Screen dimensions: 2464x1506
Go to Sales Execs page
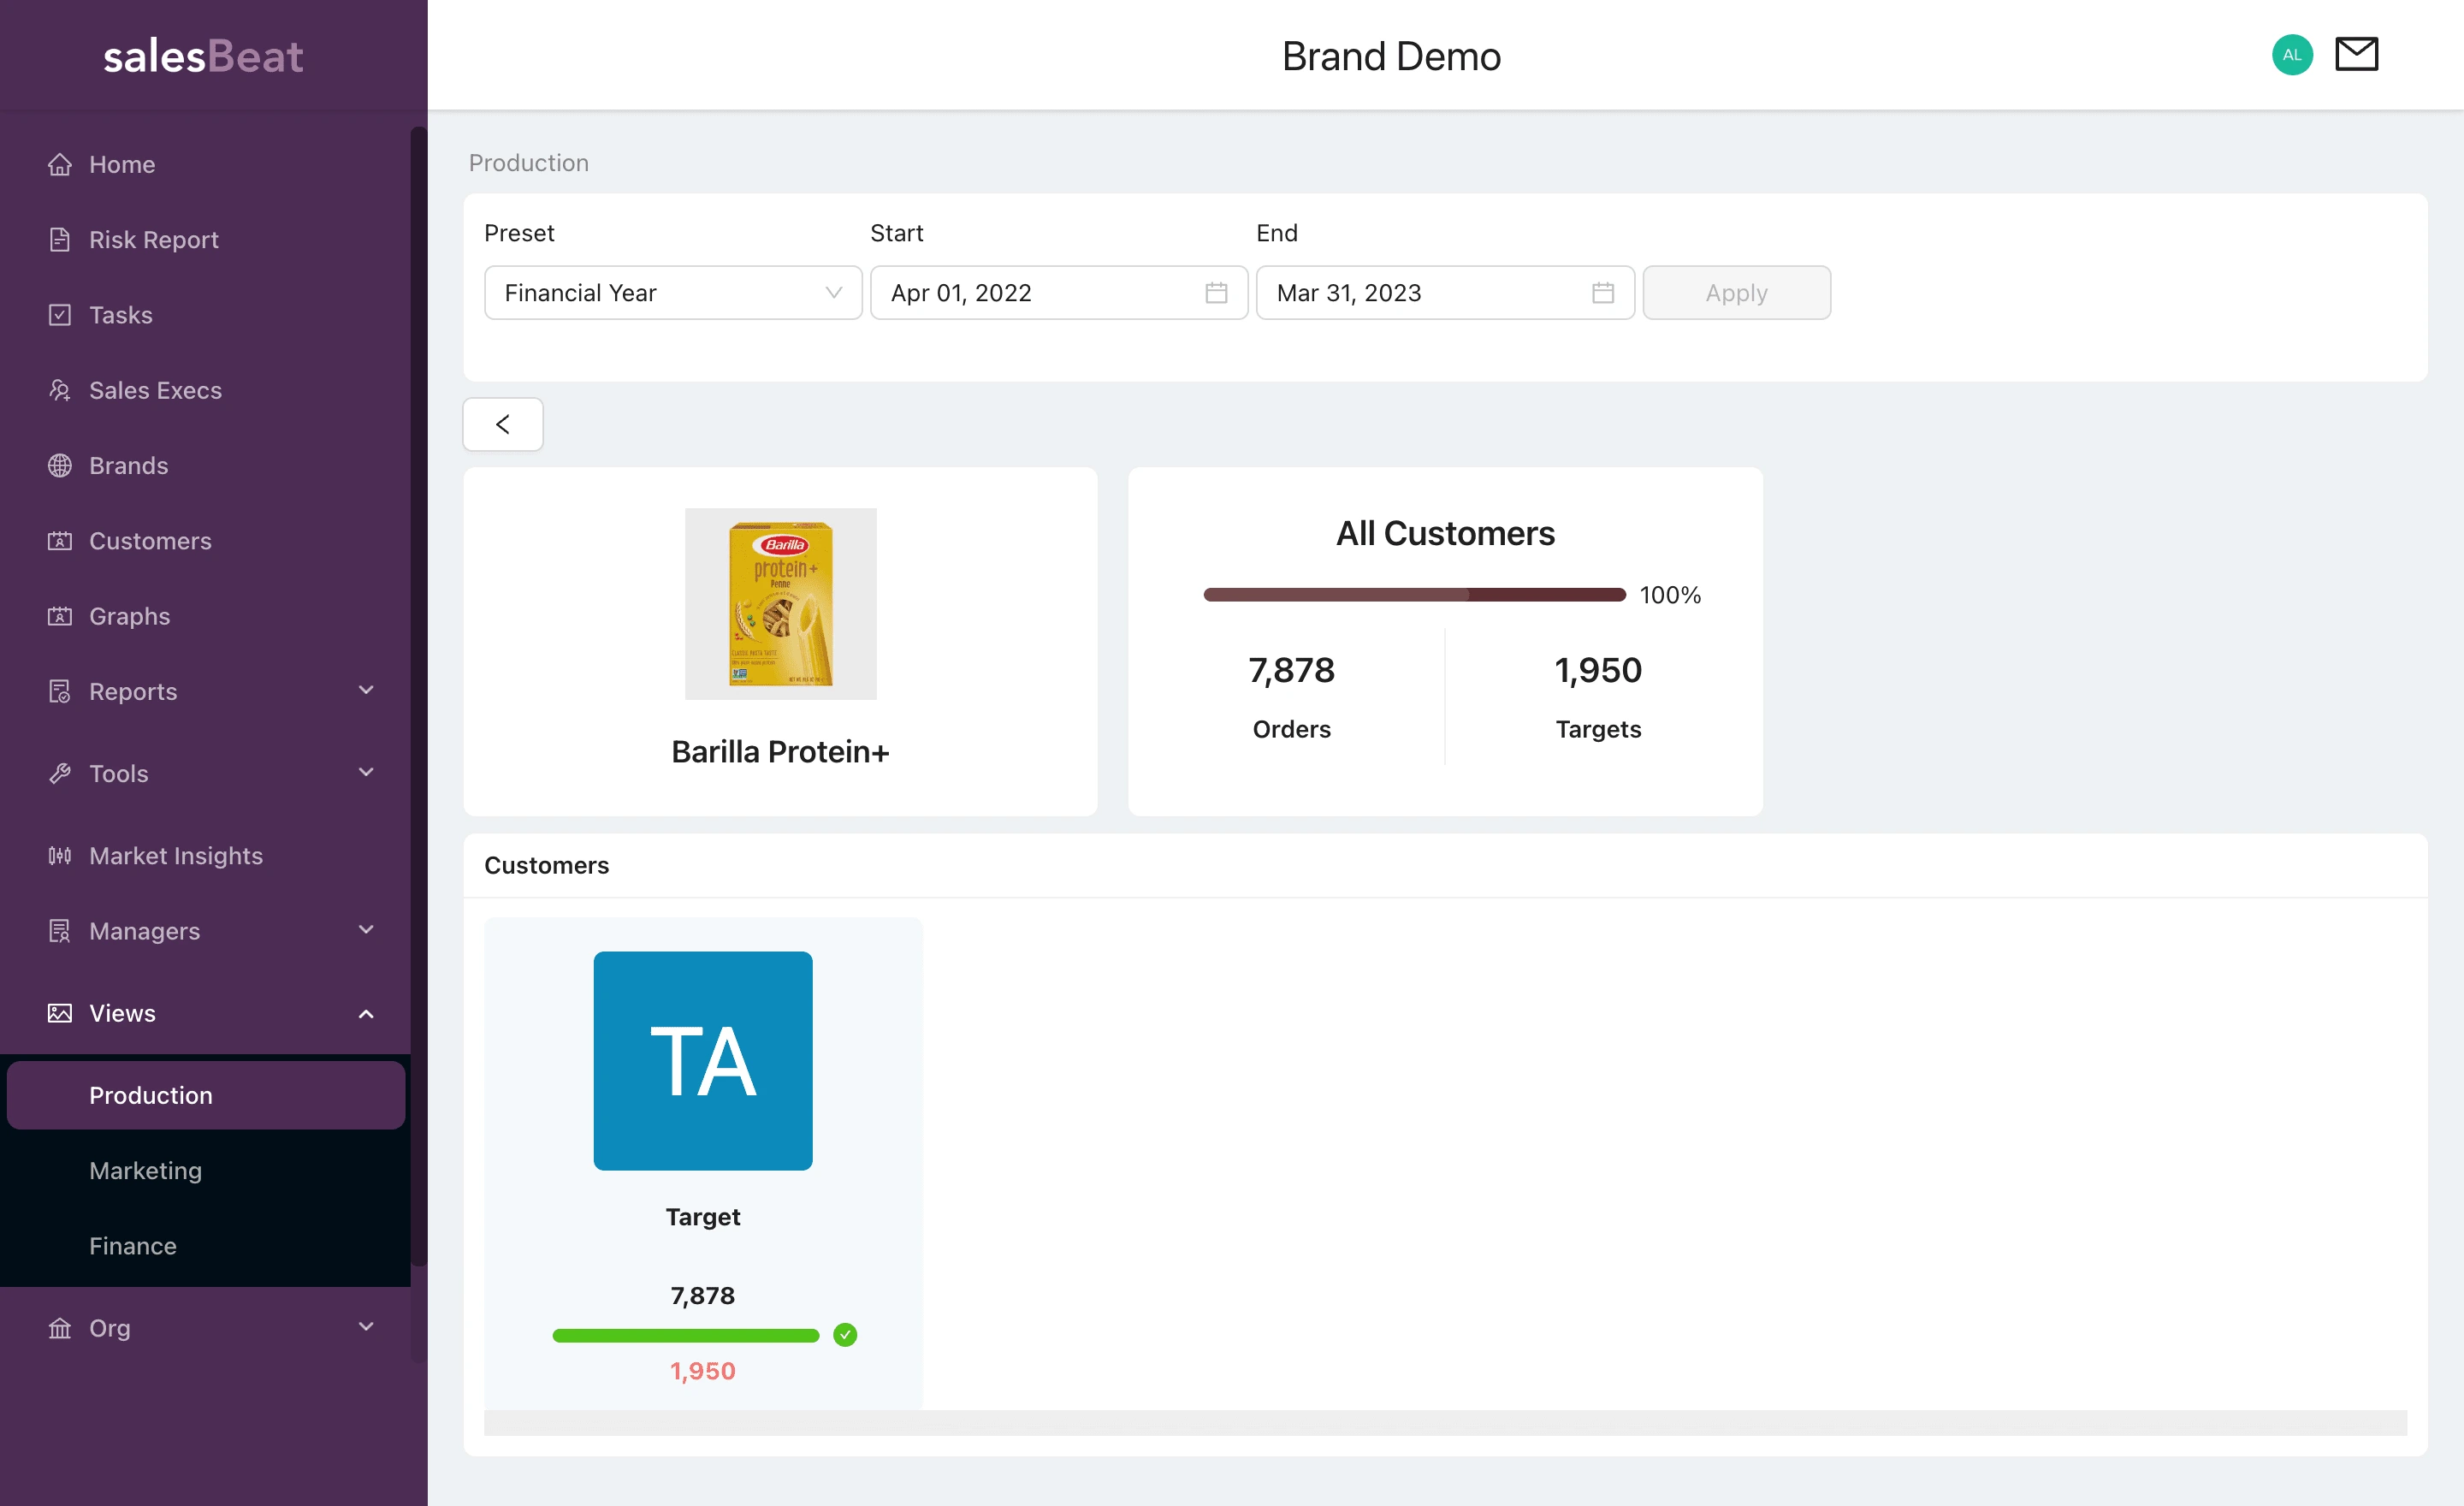click(x=155, y=391)
